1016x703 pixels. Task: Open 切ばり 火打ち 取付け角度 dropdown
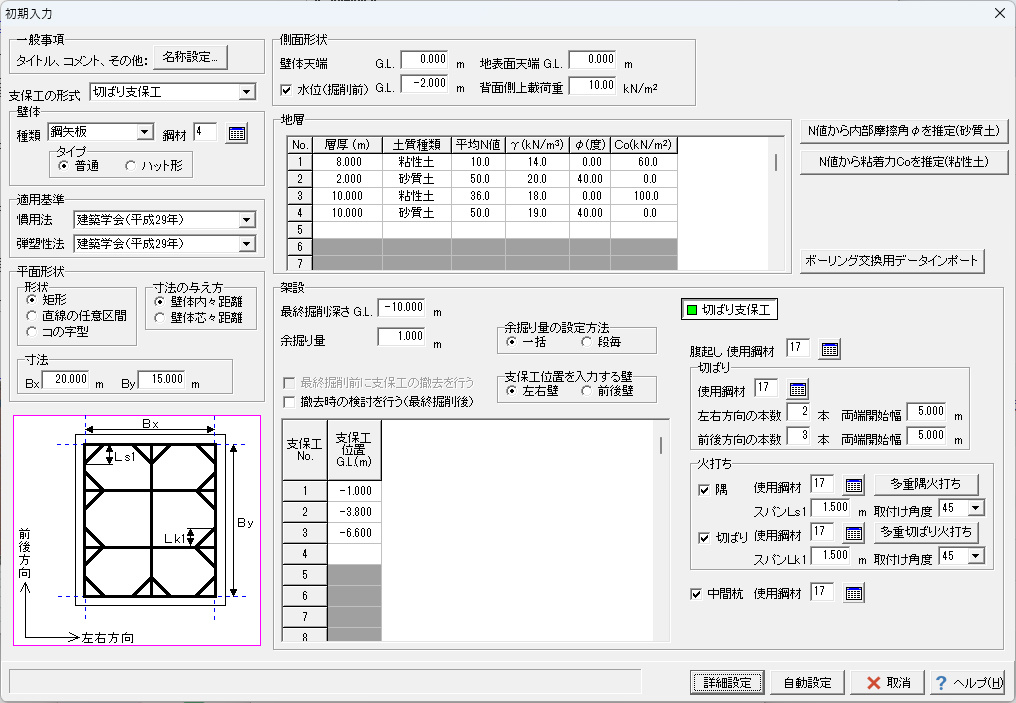pos(976,556)
